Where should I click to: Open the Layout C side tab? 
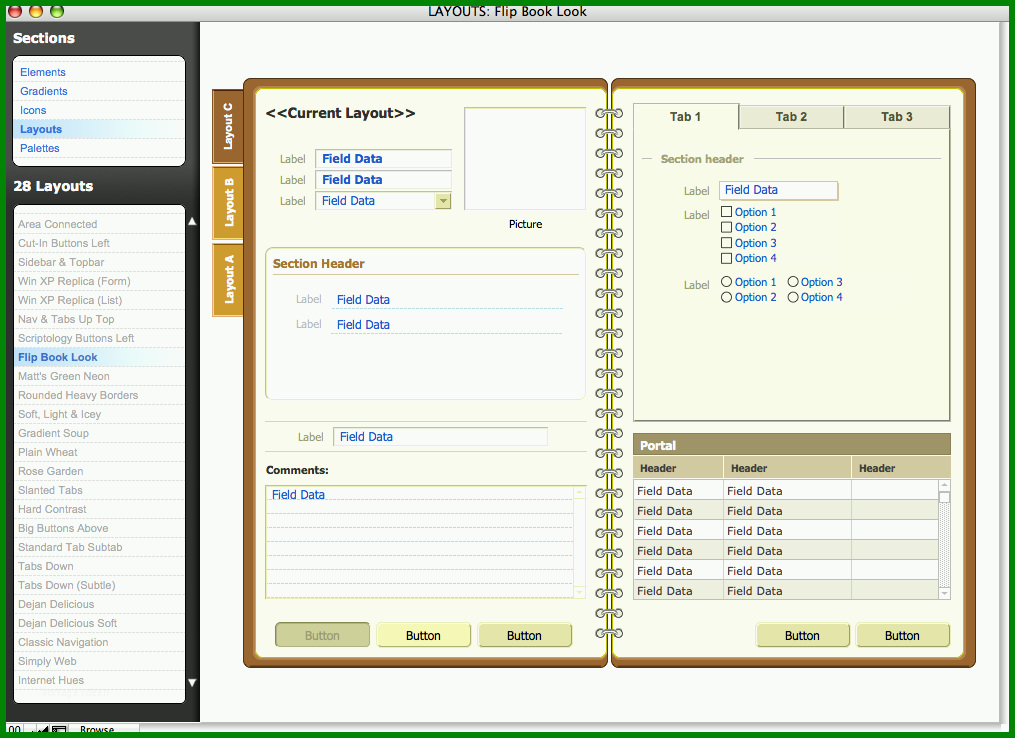pos(228,126)
